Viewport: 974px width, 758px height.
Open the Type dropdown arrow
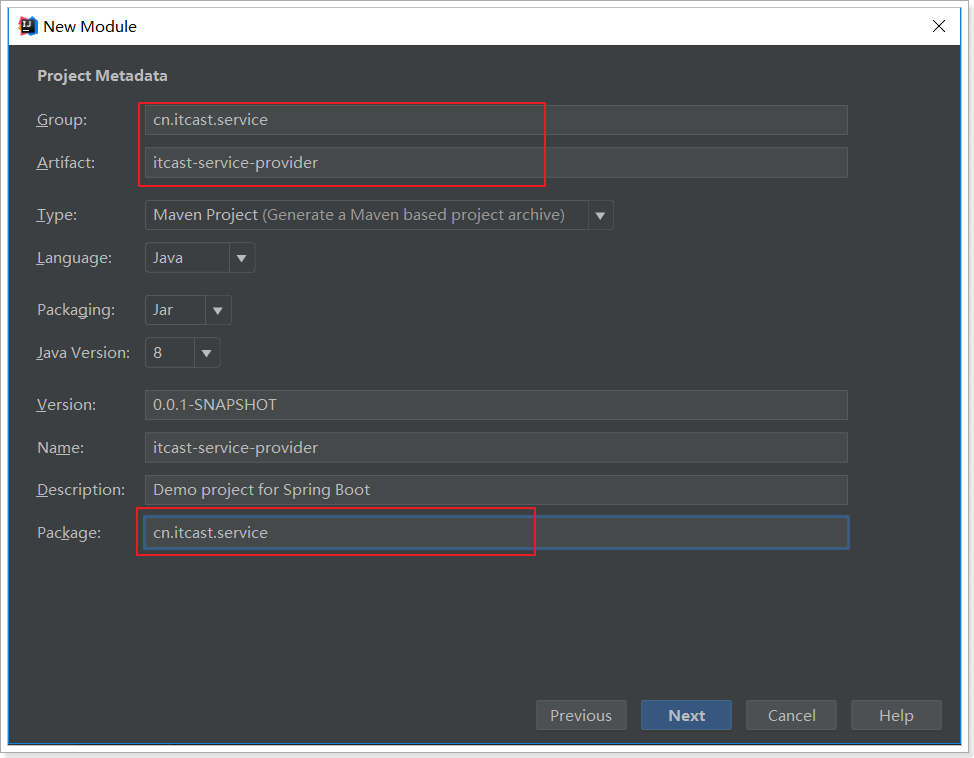coord(600,215)
